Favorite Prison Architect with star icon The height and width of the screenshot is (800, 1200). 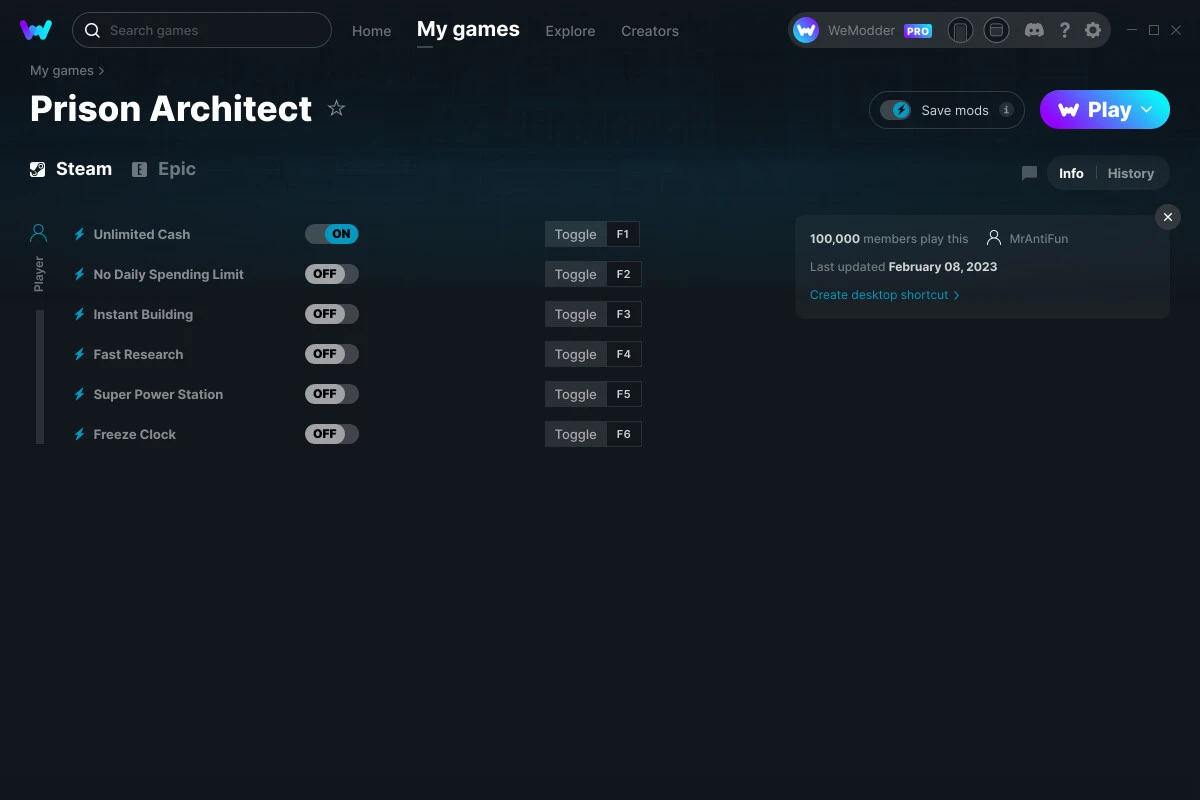[x=336, y=108]
